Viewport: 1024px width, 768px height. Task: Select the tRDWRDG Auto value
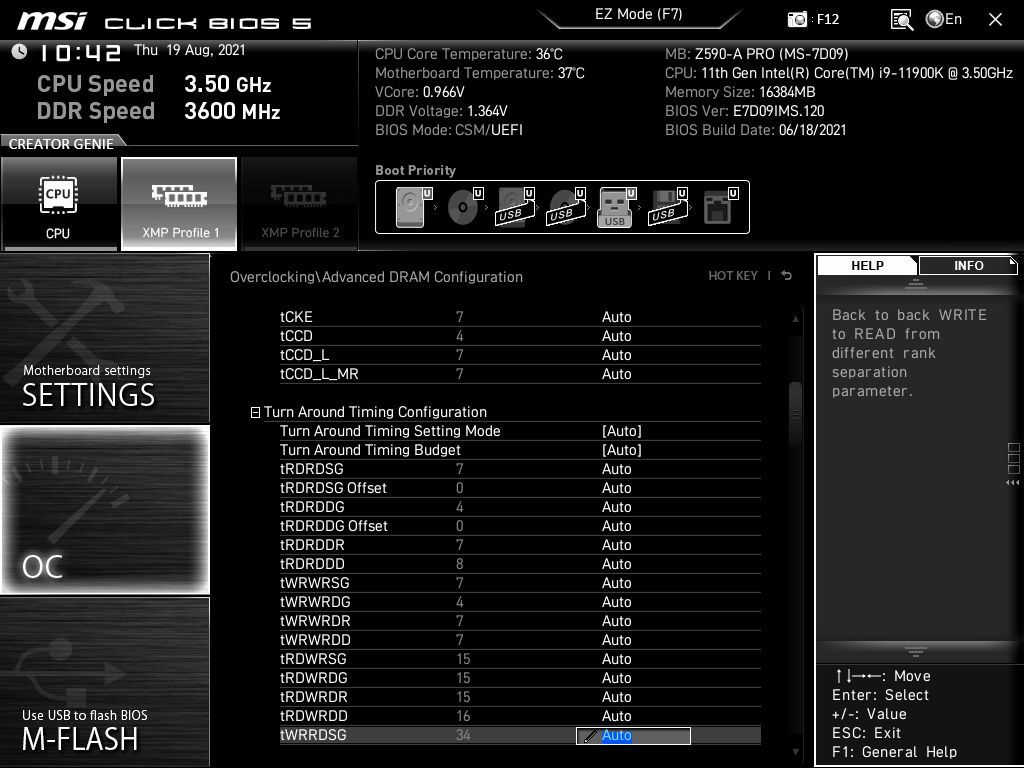pos(616,678)
